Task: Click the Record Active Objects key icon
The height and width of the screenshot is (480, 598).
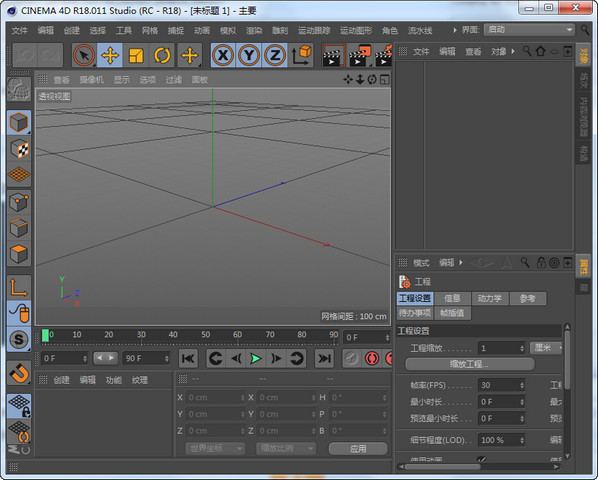Action: click(352, 358)
